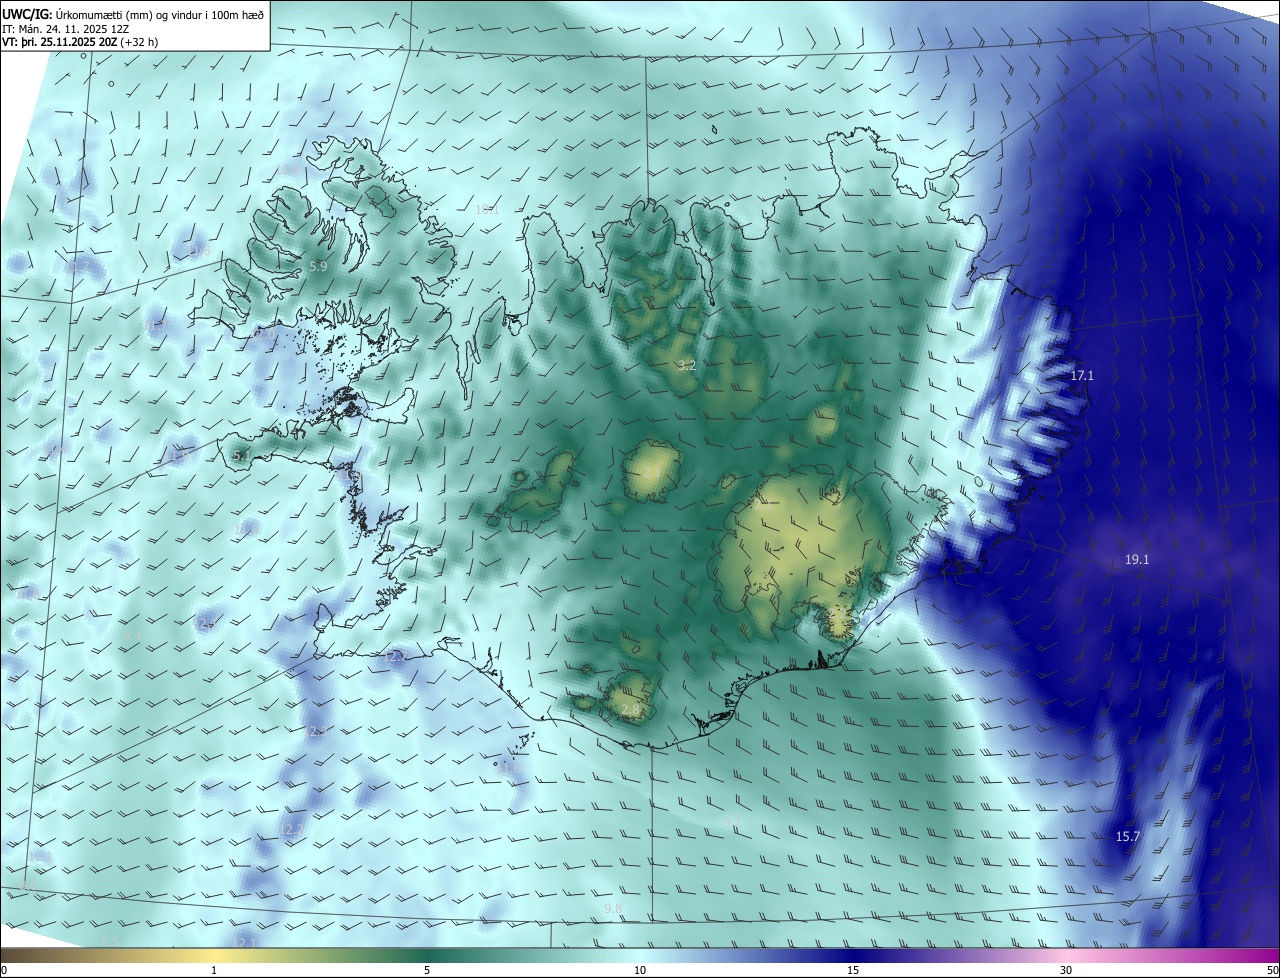Select the 5 tick label on the colour scale
Screen dimensions: 1280x978
(427, 970)
